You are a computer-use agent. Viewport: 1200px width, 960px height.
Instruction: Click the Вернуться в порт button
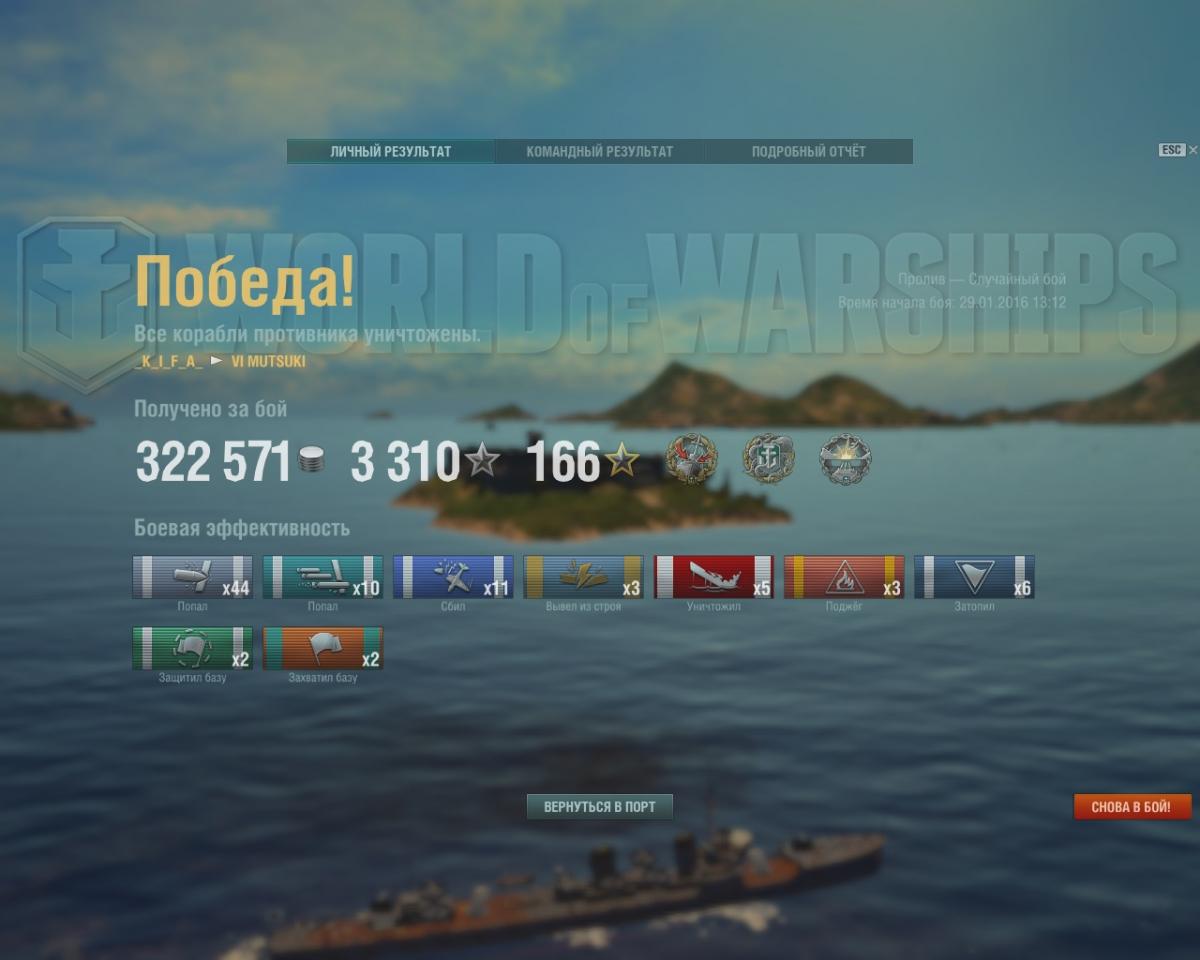tap(600, 806)
